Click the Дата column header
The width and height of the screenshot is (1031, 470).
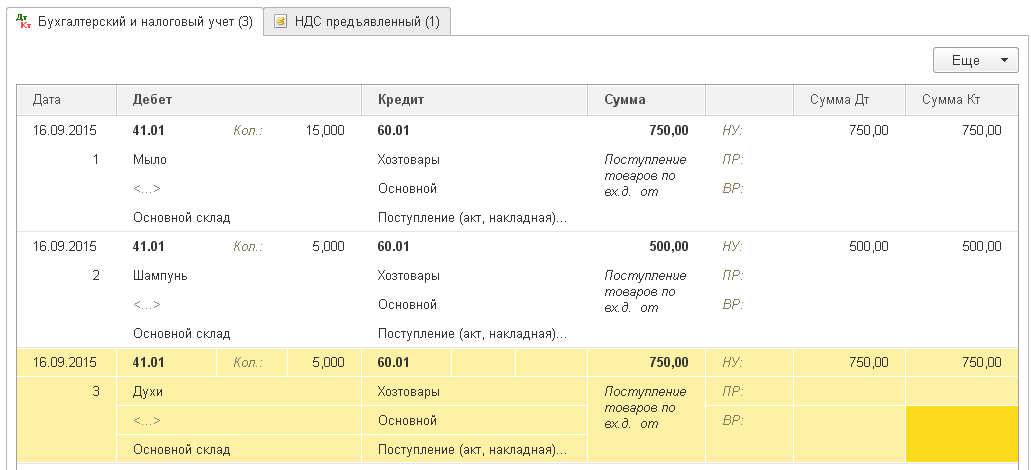47,100
